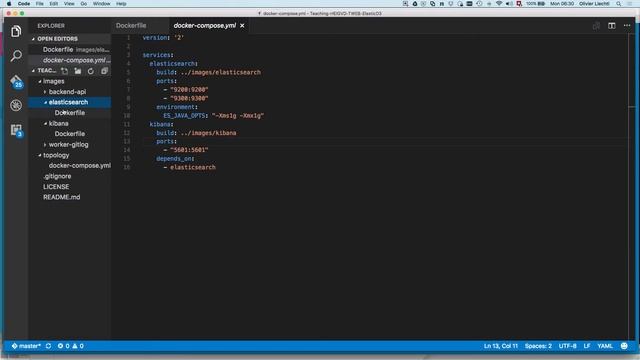
Task: Click the Spotlight search icon in menu bar
Action: [618, 4]
